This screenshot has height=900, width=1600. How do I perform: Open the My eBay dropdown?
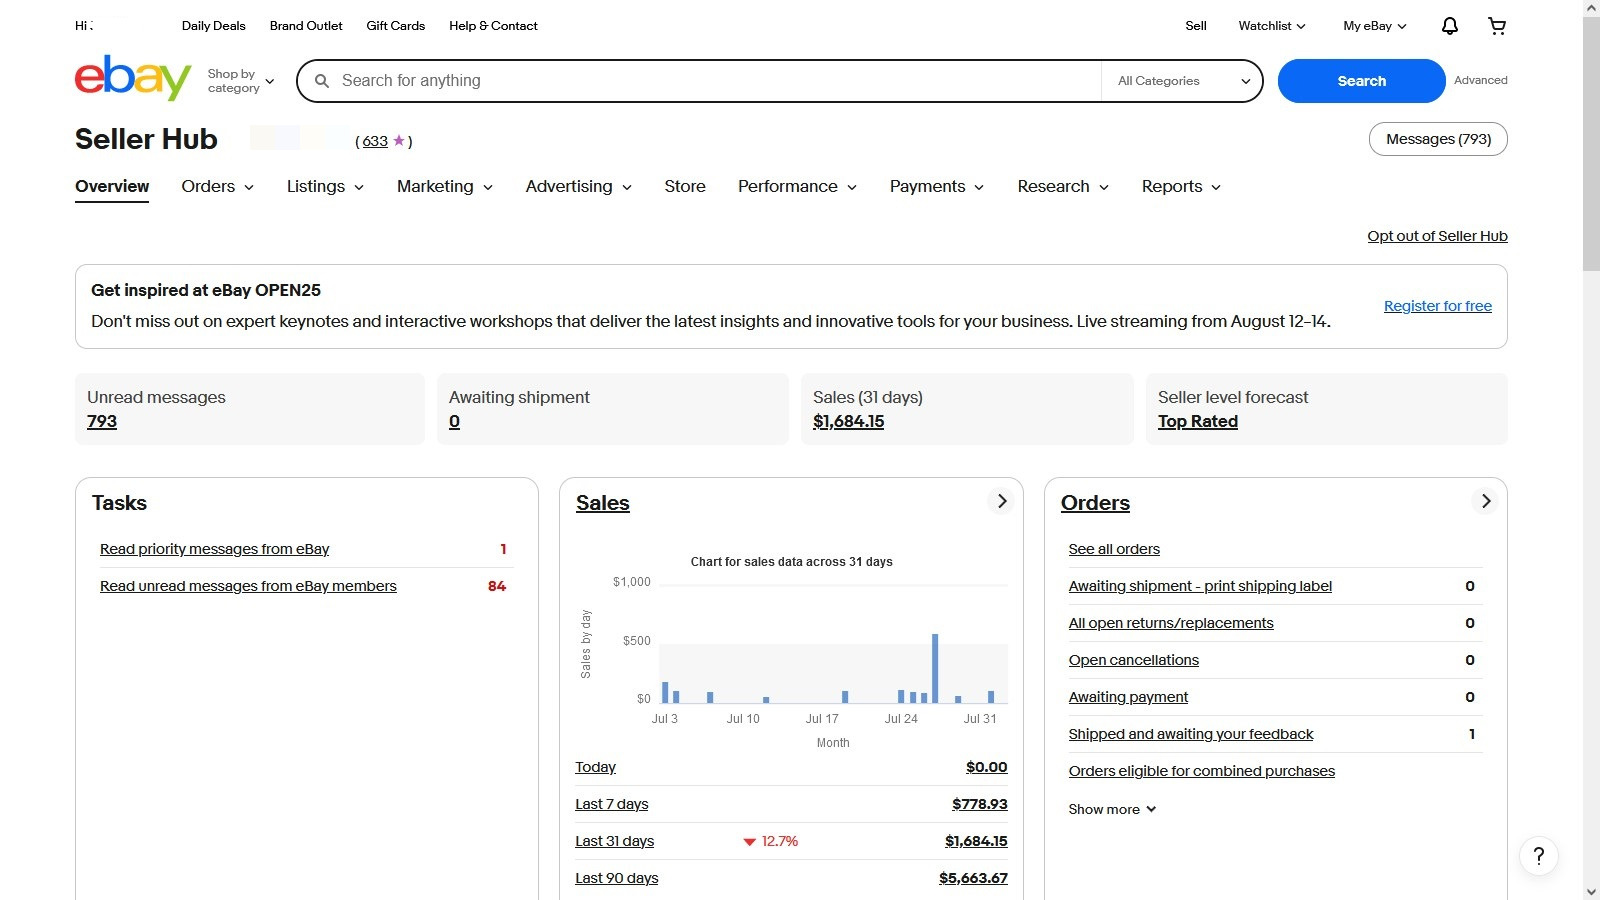pyautogui.click(x=1374, y=26)
